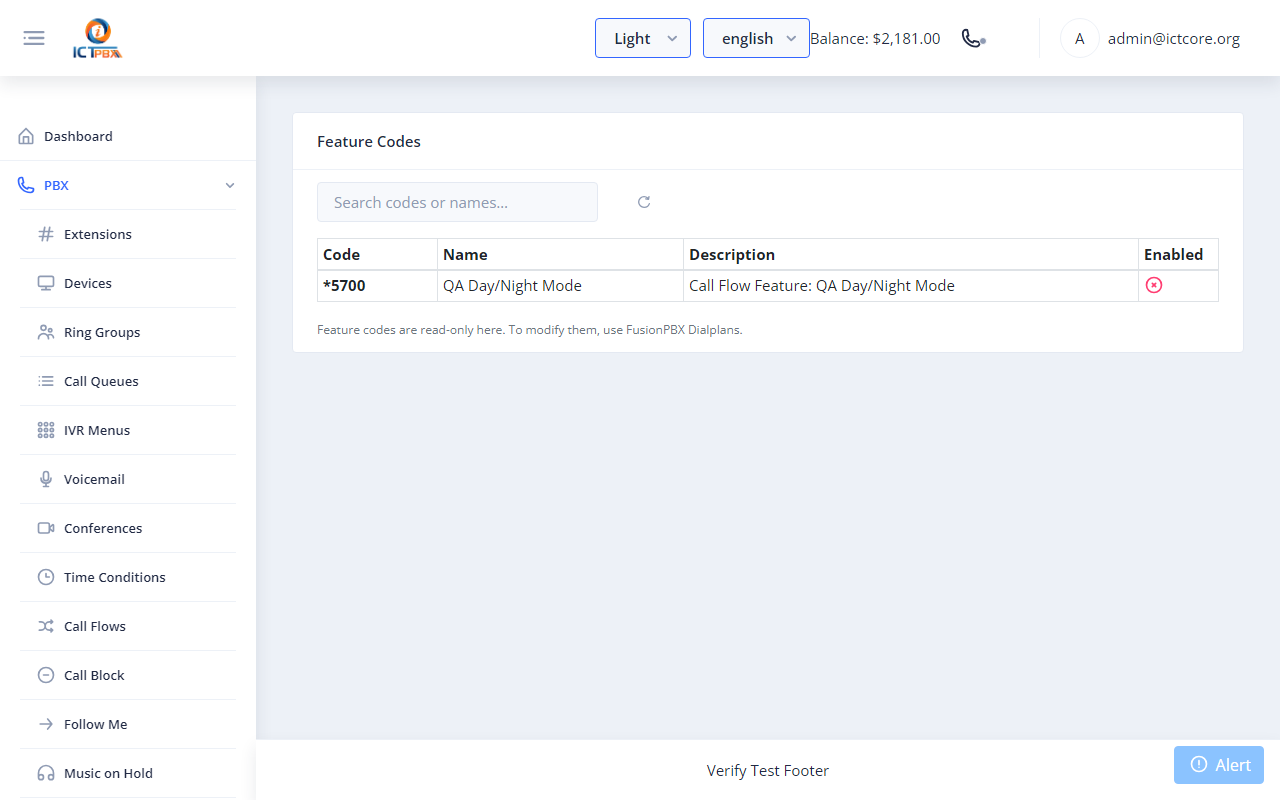Click the QA Day/Night Mode name cell
This screenshot has height=800, width=1280.
(x=560, y=286)
